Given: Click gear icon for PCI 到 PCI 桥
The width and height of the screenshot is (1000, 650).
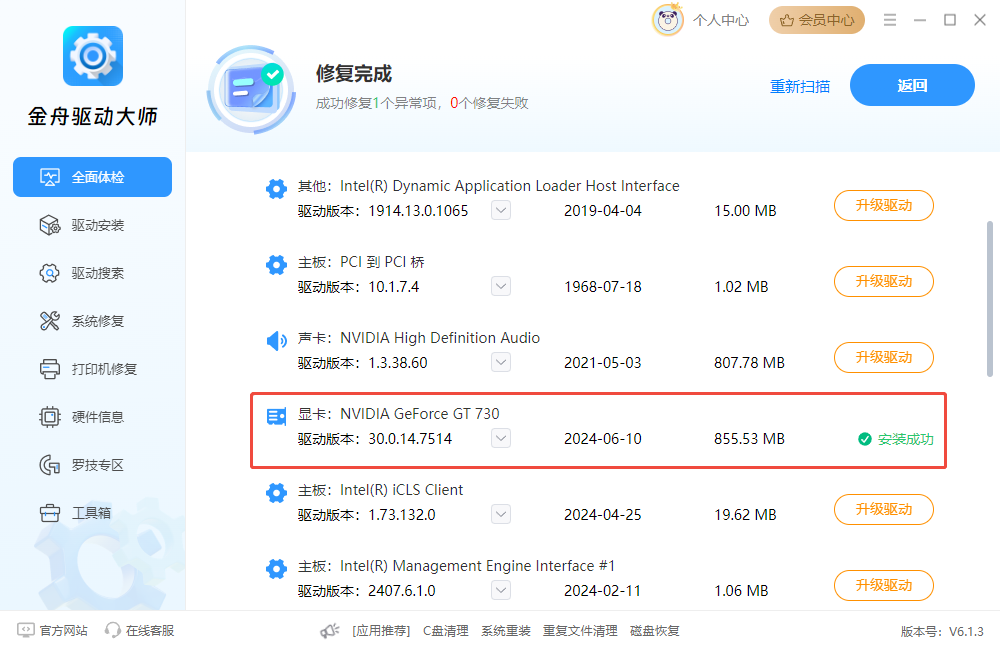Looking at the screenshot, I should (x=276, y=264).
